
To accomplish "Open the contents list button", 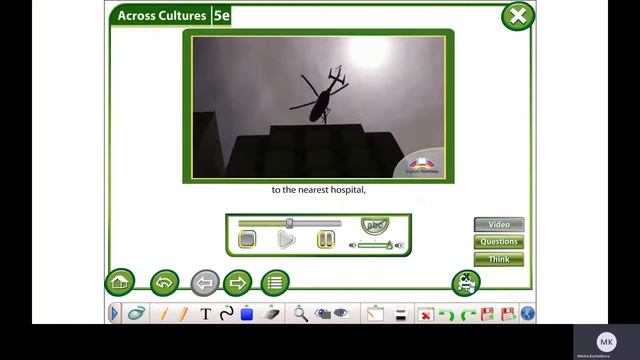I will tap(275, 282).
